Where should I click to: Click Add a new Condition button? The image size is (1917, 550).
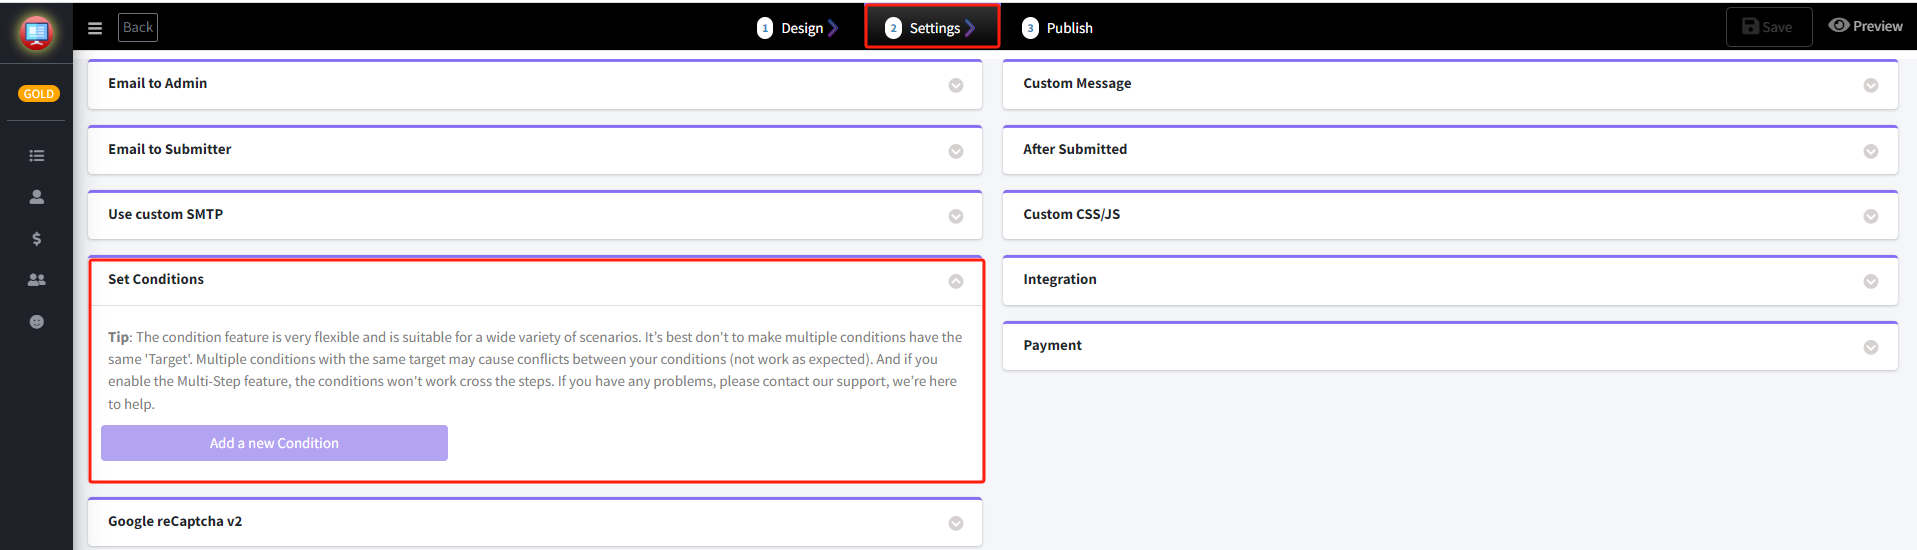tap(274, 443)
